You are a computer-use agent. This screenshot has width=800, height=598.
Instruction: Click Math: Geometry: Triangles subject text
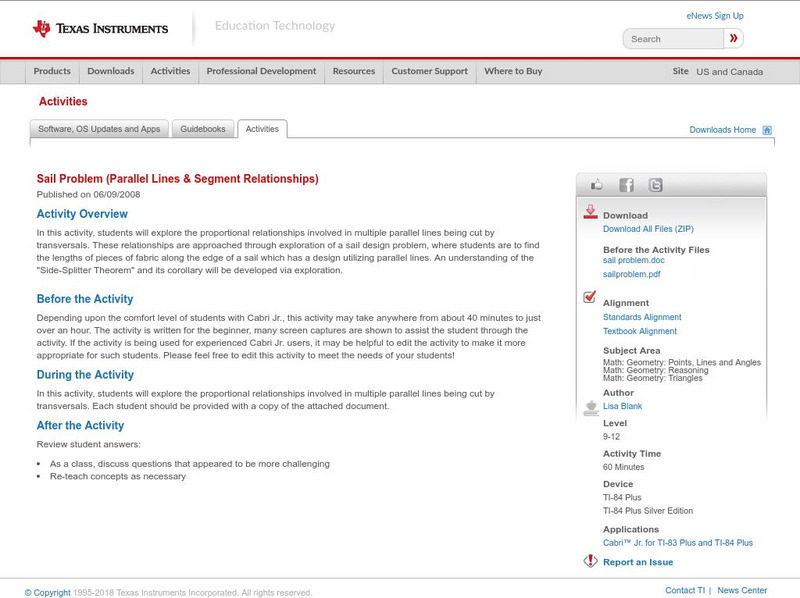point(653,378)
